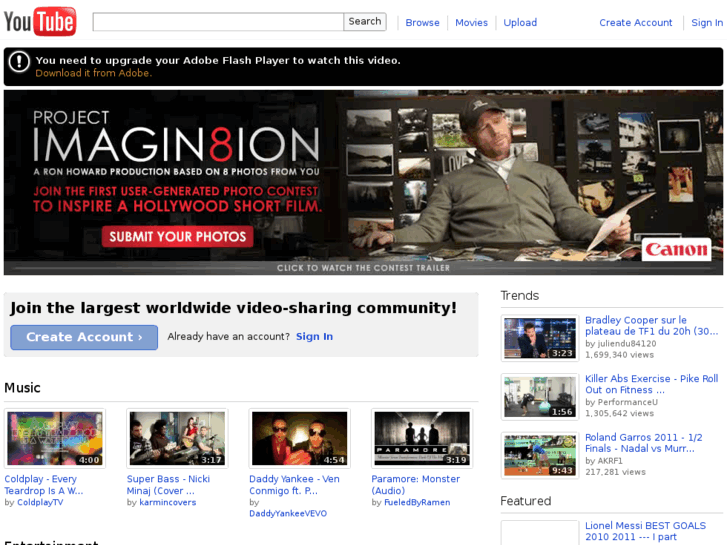Viewport: 727px width, 545px height.
Task: Open the Daddy Yankee video thumbnail
Action: click(x=300, y=438)
